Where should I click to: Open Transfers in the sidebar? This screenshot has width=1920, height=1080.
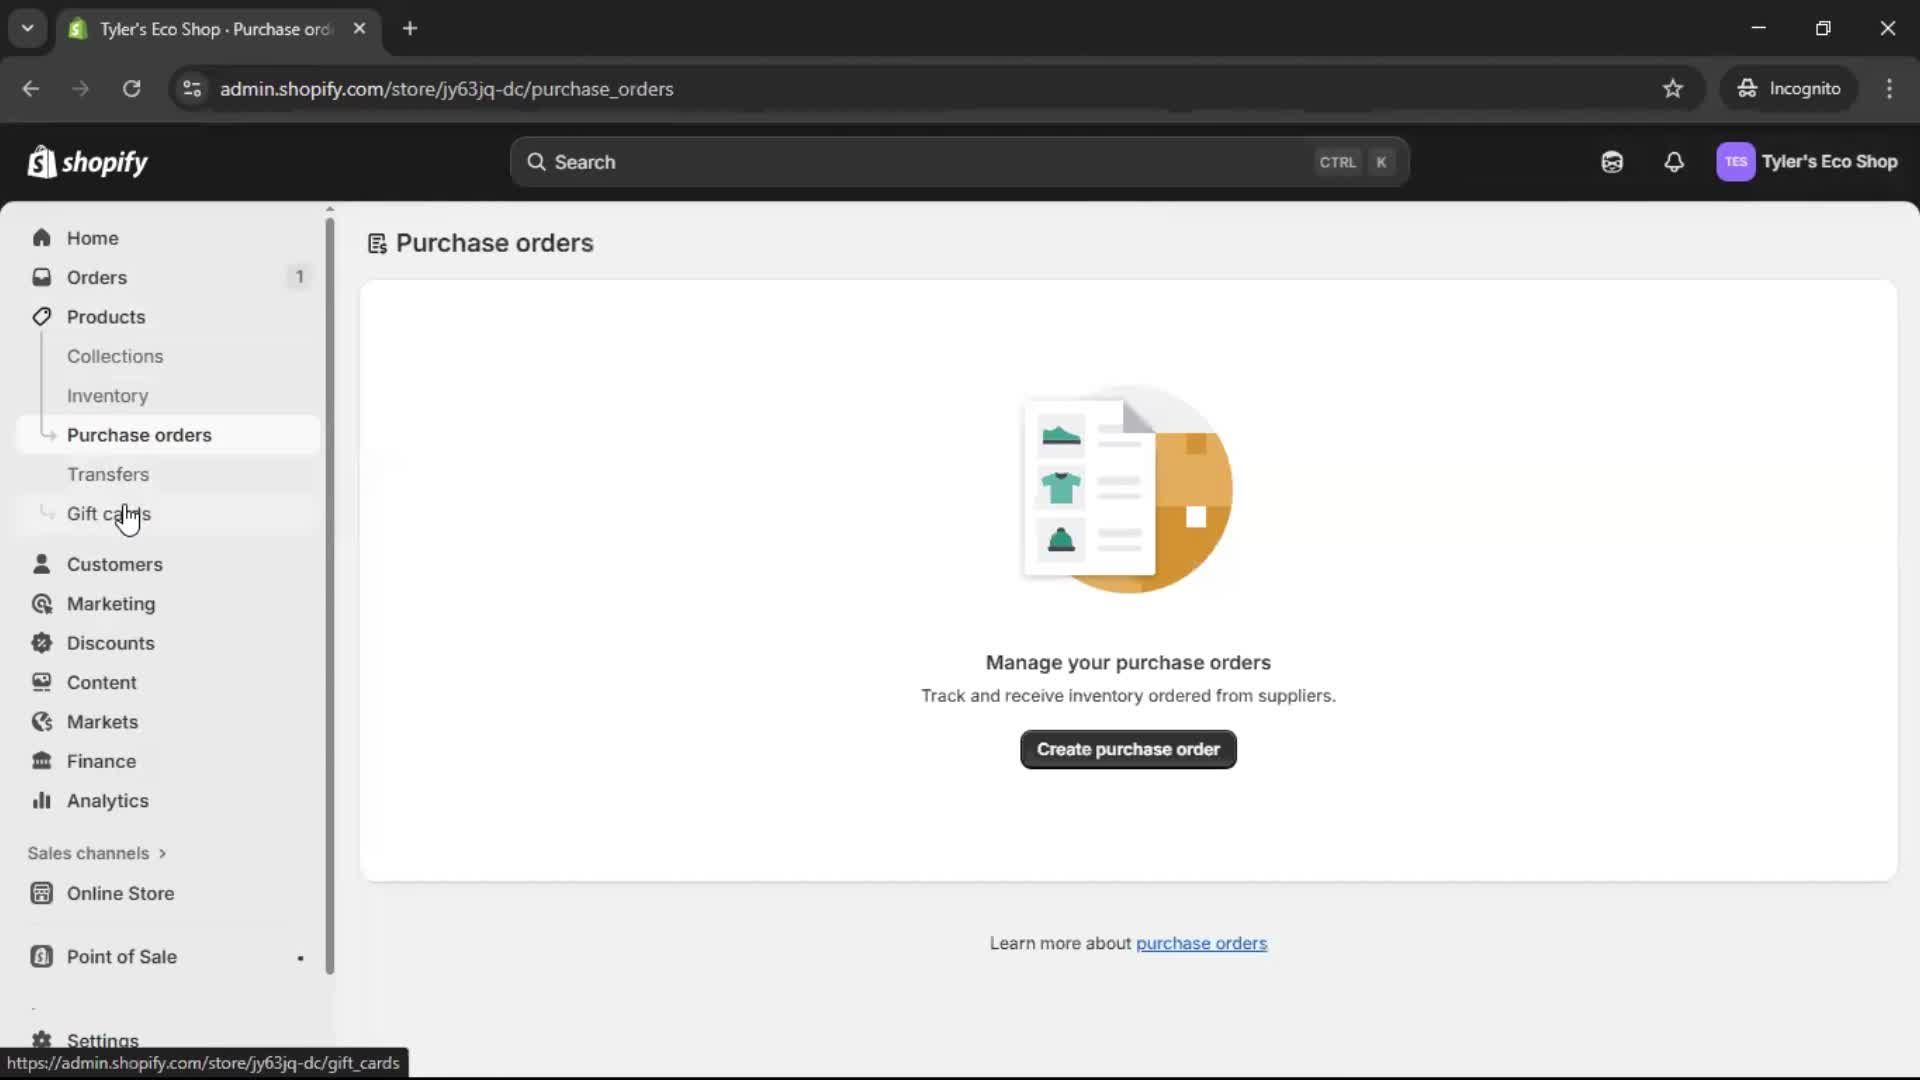[108, 475]
